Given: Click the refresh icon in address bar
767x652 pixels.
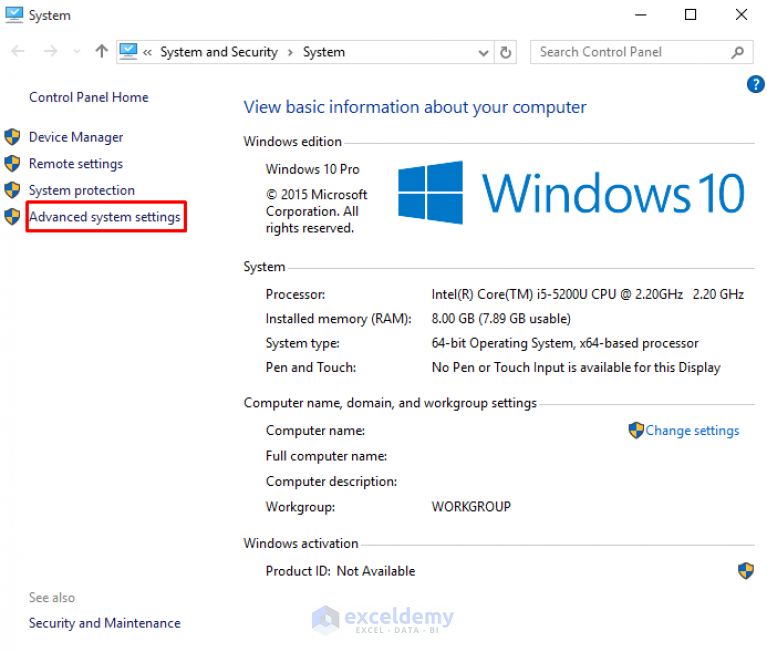Looking at the screenshot, I should [x=505, y=52].
